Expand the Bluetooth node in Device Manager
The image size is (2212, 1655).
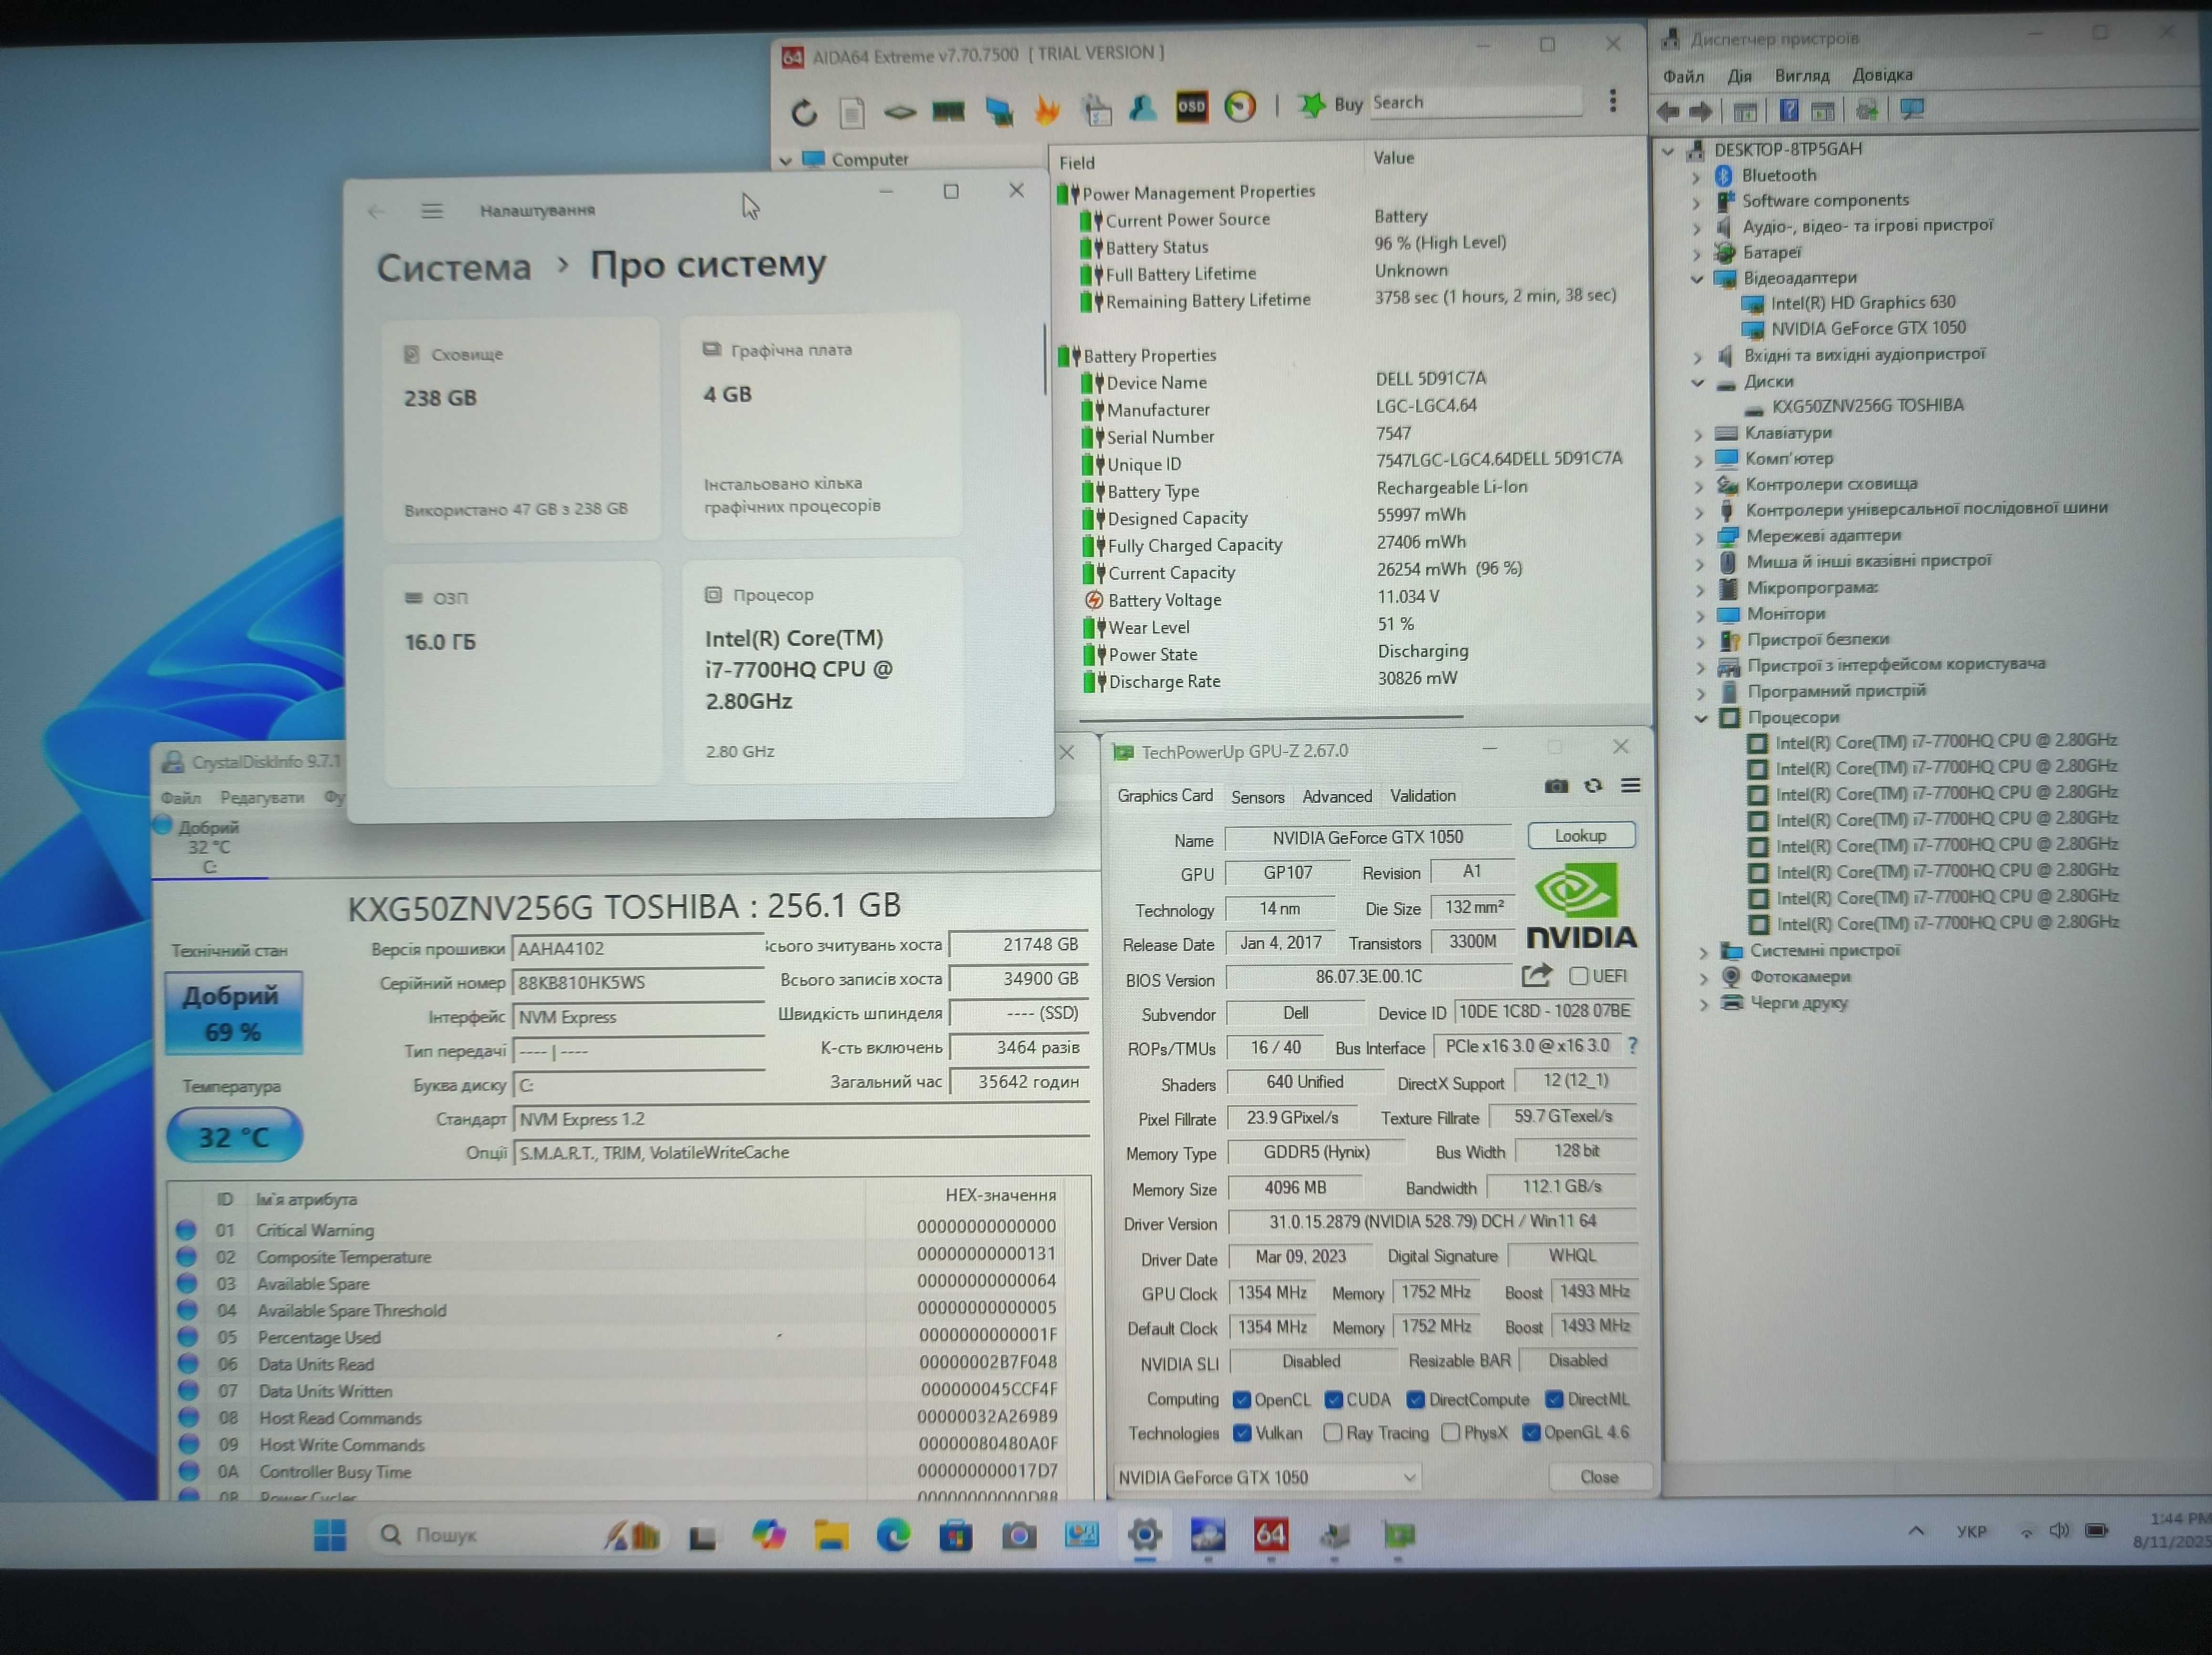point(1696,177)
